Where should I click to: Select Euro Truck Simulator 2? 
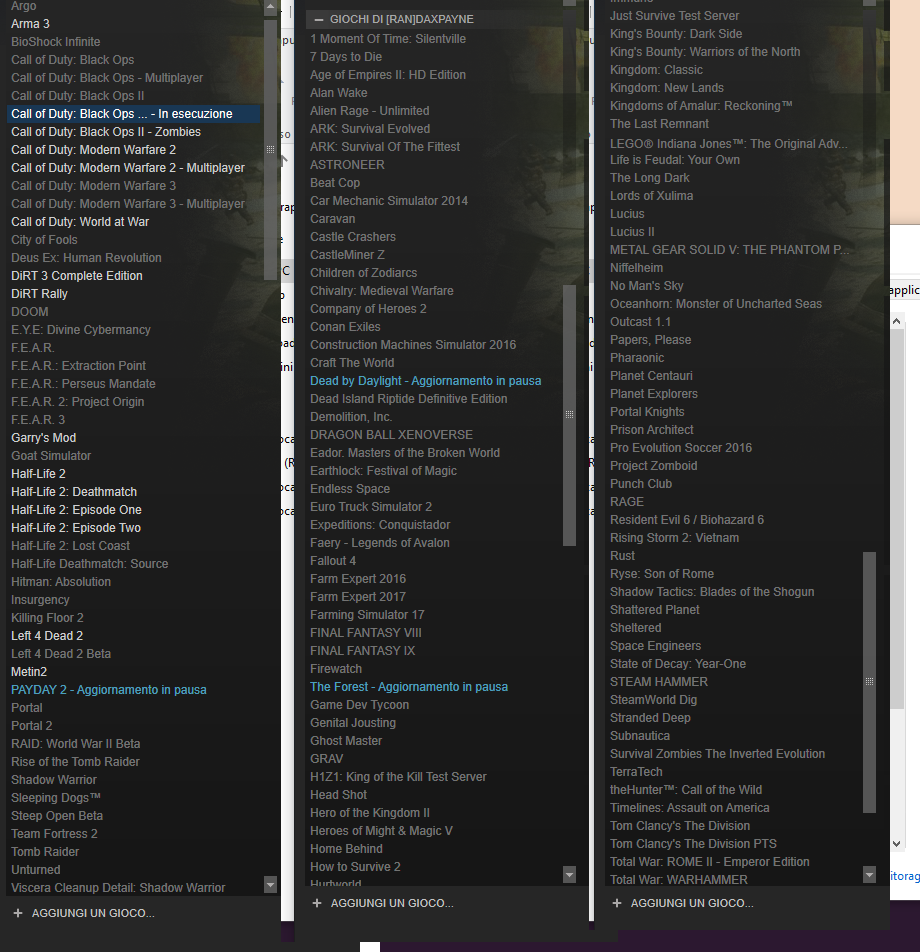[370, 507]
